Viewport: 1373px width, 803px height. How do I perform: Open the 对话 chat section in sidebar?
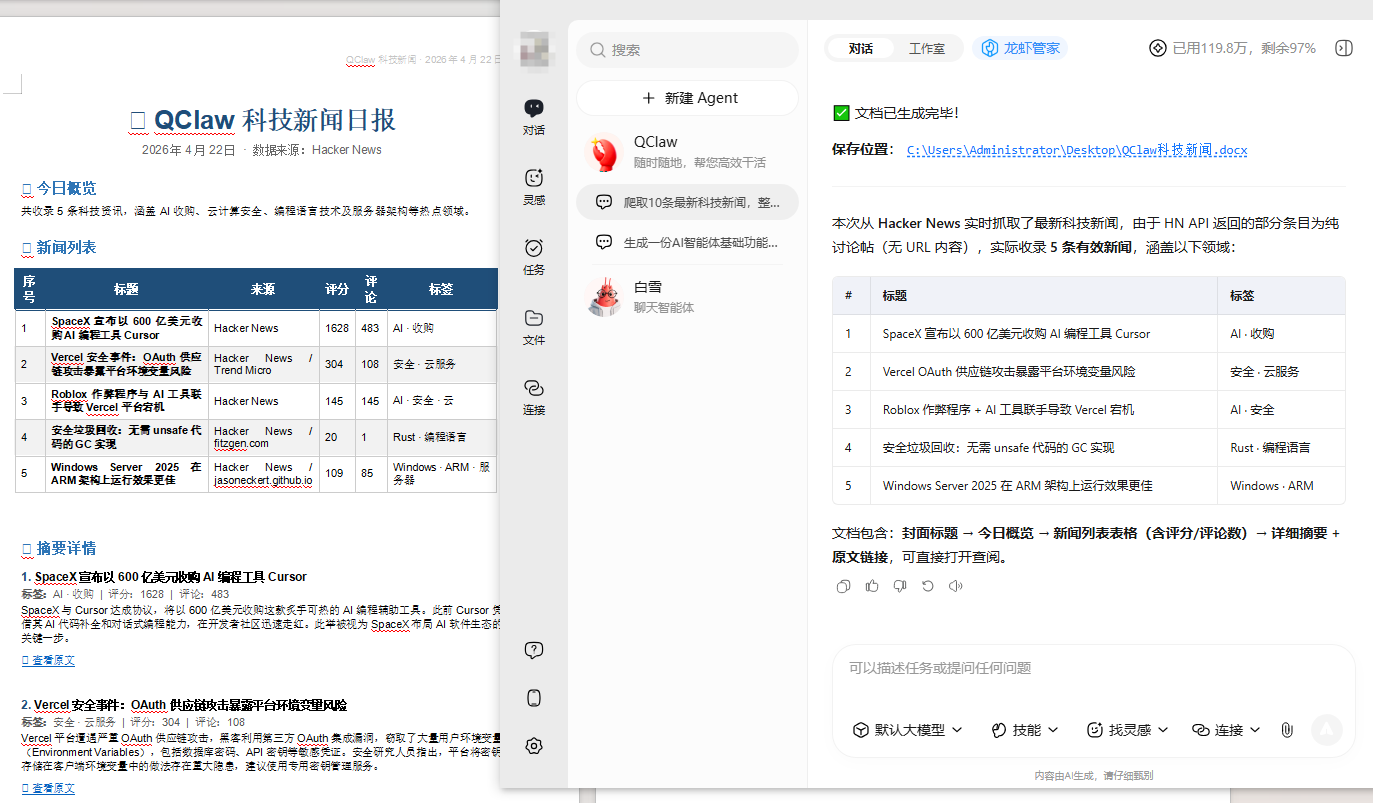pyautogui.click(x=534, y=117)
